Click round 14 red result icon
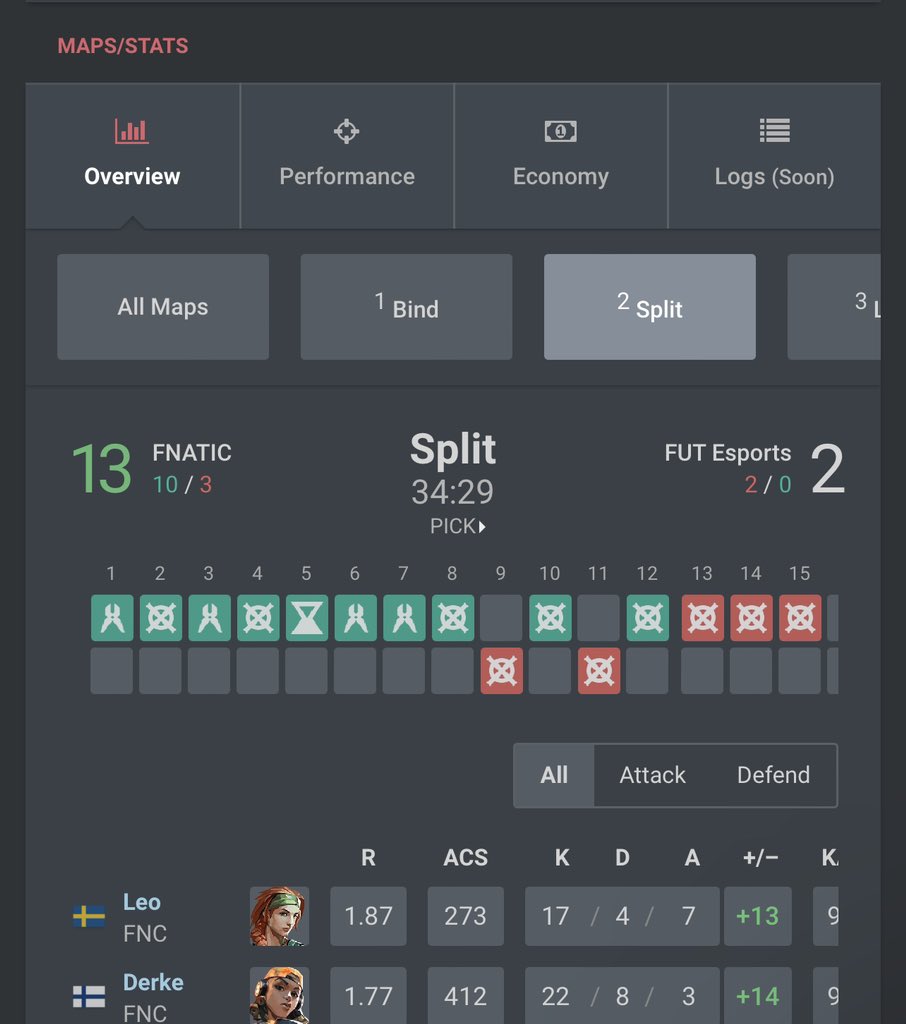Screen dimensions: 906x1024 (x=751, y=618)
